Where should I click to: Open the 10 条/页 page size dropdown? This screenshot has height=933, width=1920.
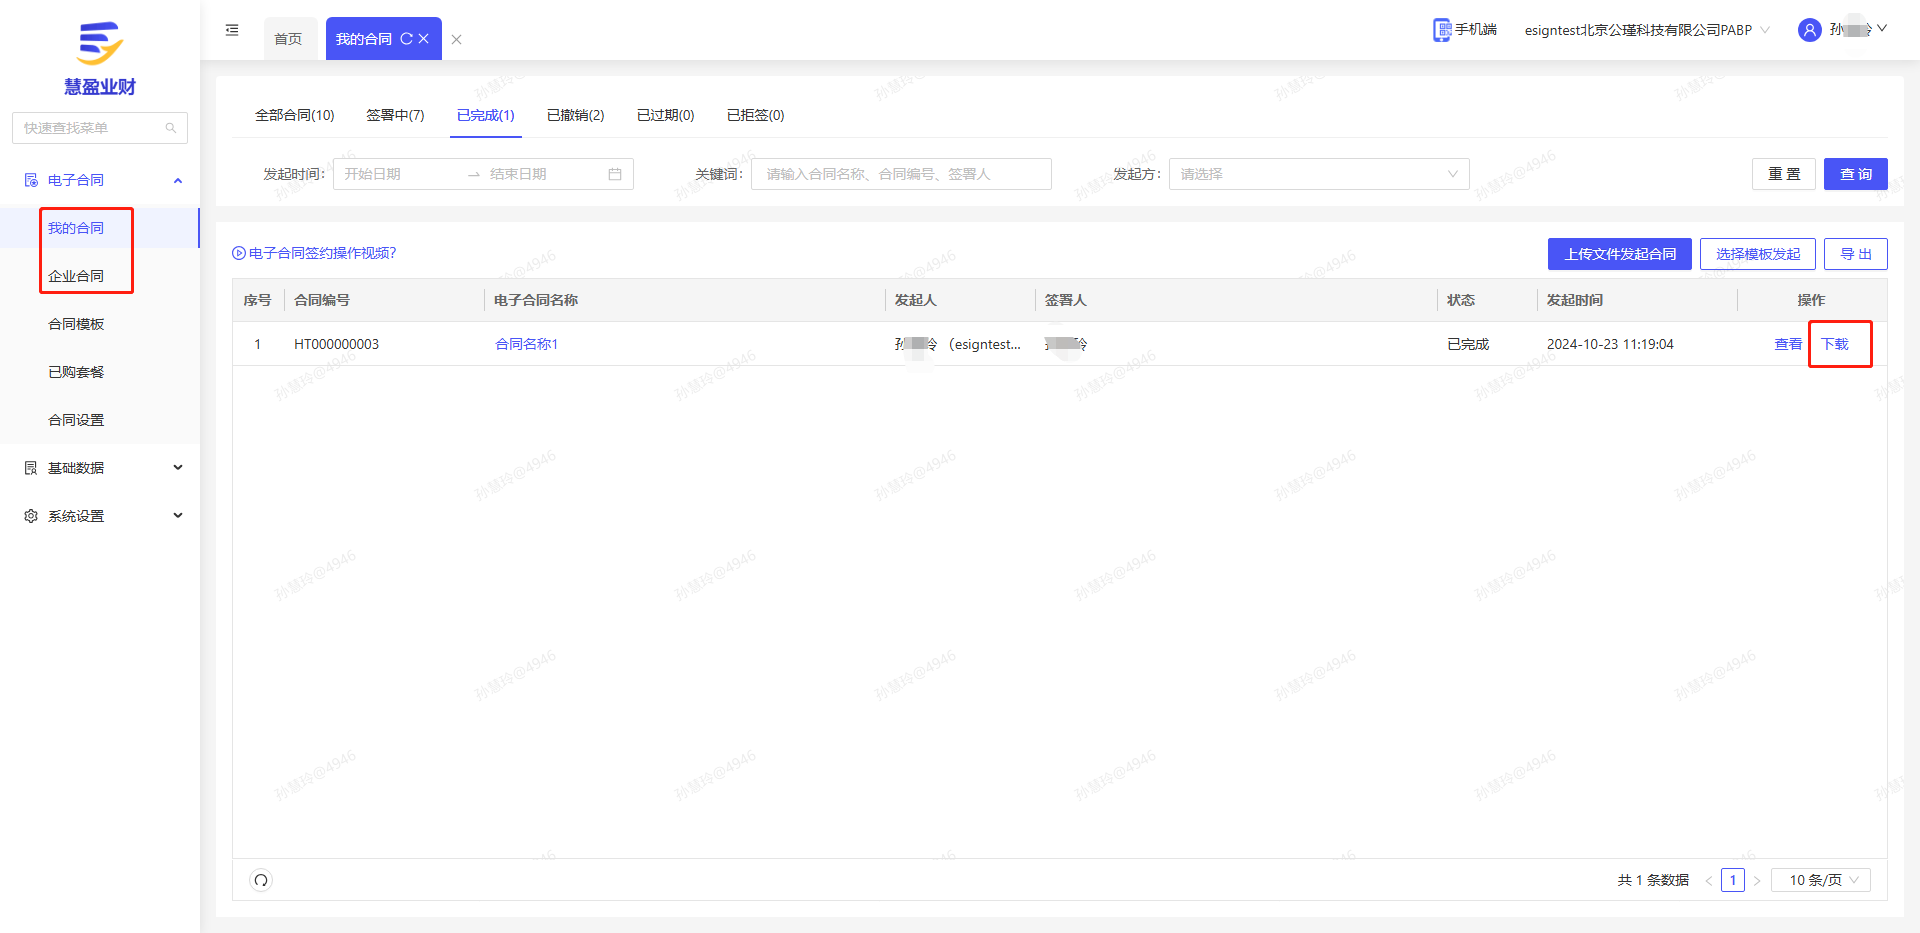point(1820,880)
